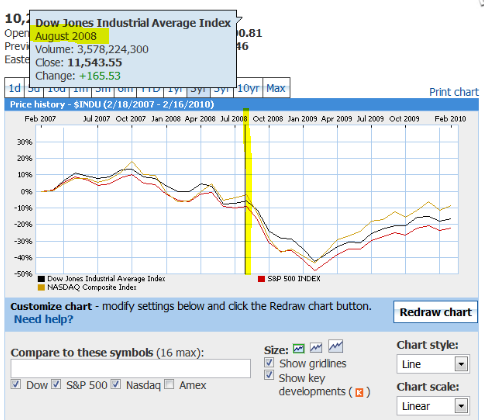The image size is (484, 420).
Task: Click the S&P 500 INDEX legend text
Action: pyautogui.click(x=294, y=279)
